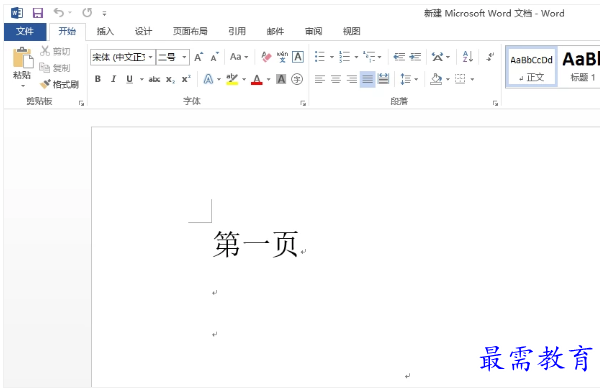This screenshot has height=390, width=601.
Task: Switch to the 设计 tab
Action: (x=143, y=31)
